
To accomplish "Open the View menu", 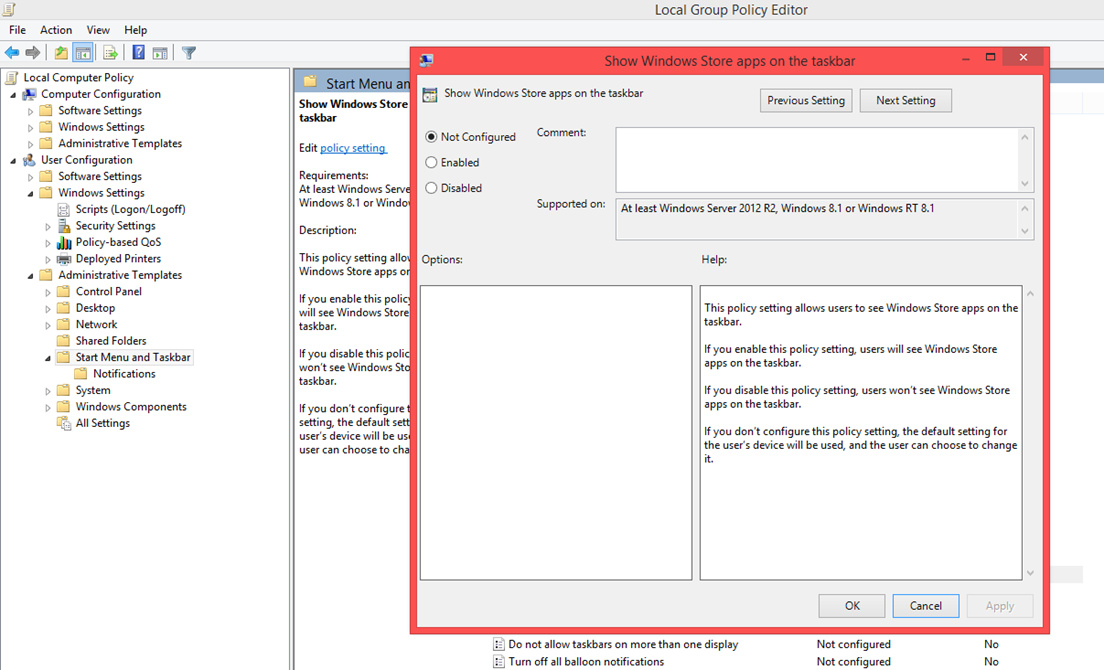I will (x=98, y=30).
